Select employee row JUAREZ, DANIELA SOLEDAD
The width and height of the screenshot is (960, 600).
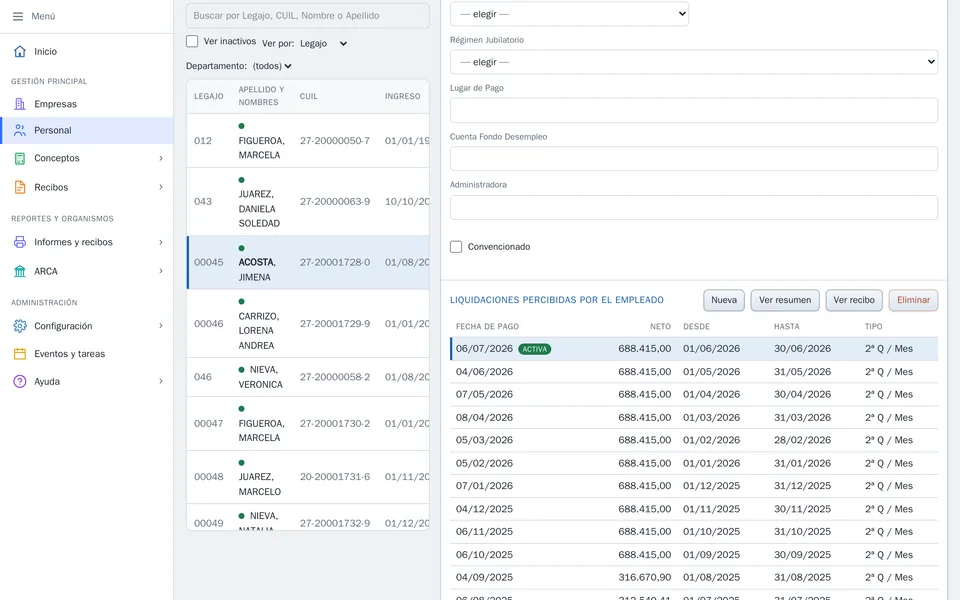(308, 201)
